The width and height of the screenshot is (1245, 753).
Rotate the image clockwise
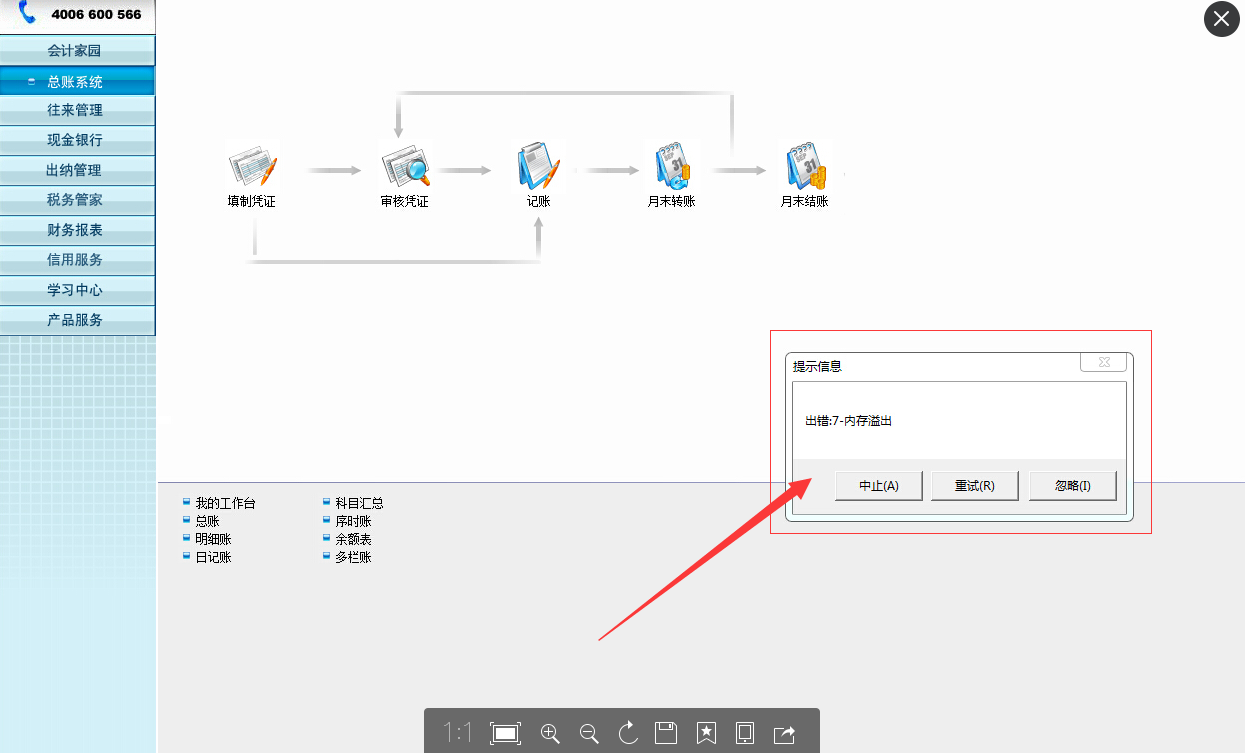click(x=628, y=733)
